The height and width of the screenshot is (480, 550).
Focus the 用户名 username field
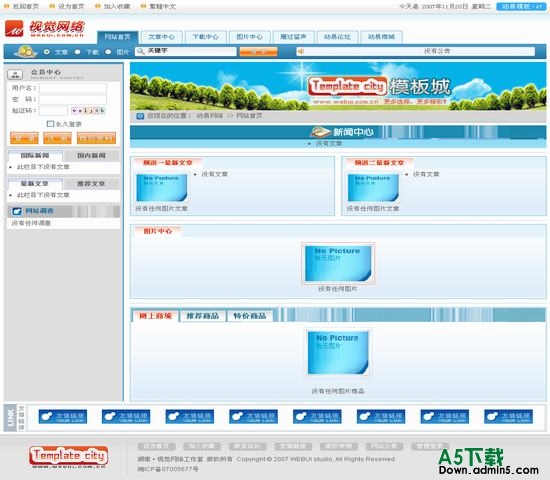click(73, 88)
